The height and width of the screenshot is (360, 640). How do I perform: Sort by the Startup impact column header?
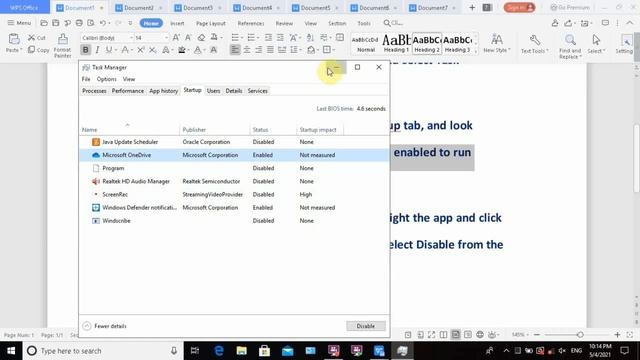[320, 129]
